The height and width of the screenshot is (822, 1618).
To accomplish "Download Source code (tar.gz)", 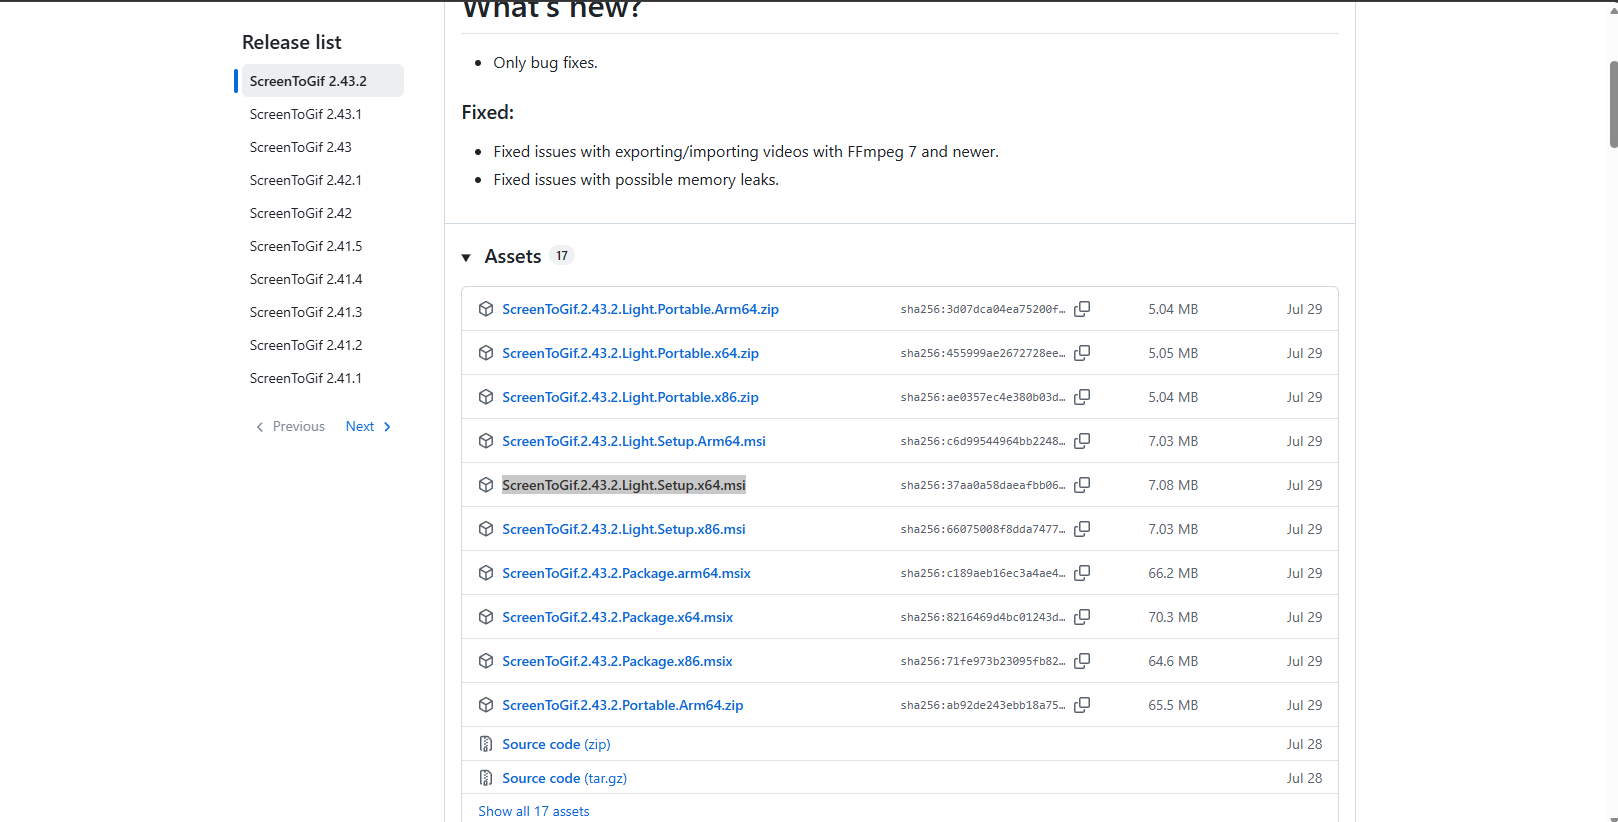I will [564, 778].
